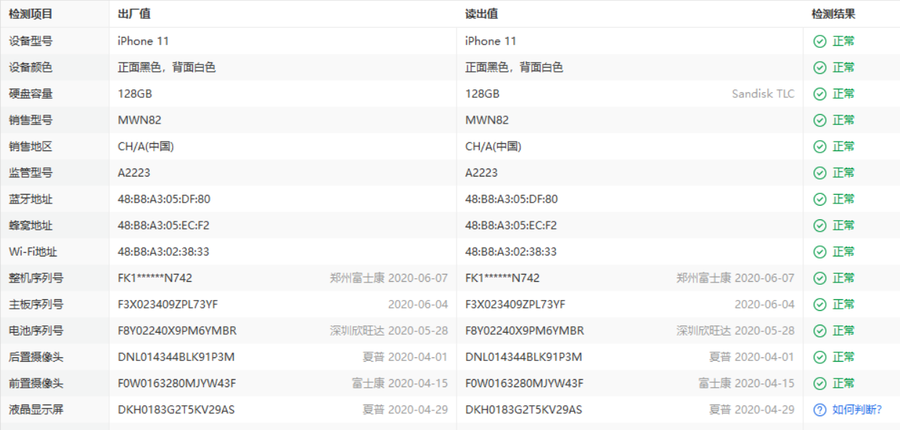Click read-side 富士康 2020-04-15 note
Screen dimensions: 900x430
746,383
